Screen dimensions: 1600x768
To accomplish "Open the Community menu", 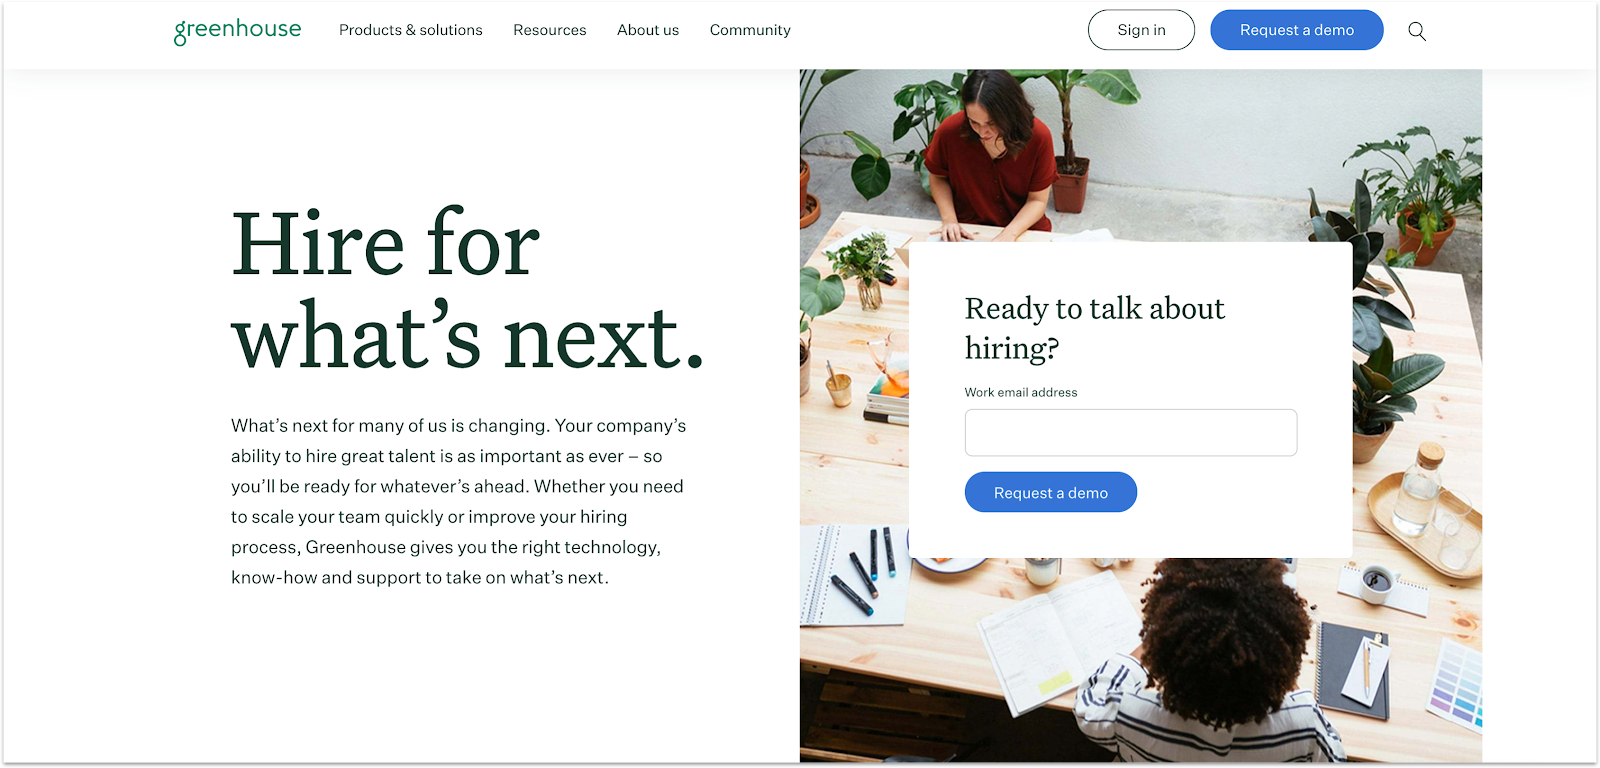I will coord(750,30).
